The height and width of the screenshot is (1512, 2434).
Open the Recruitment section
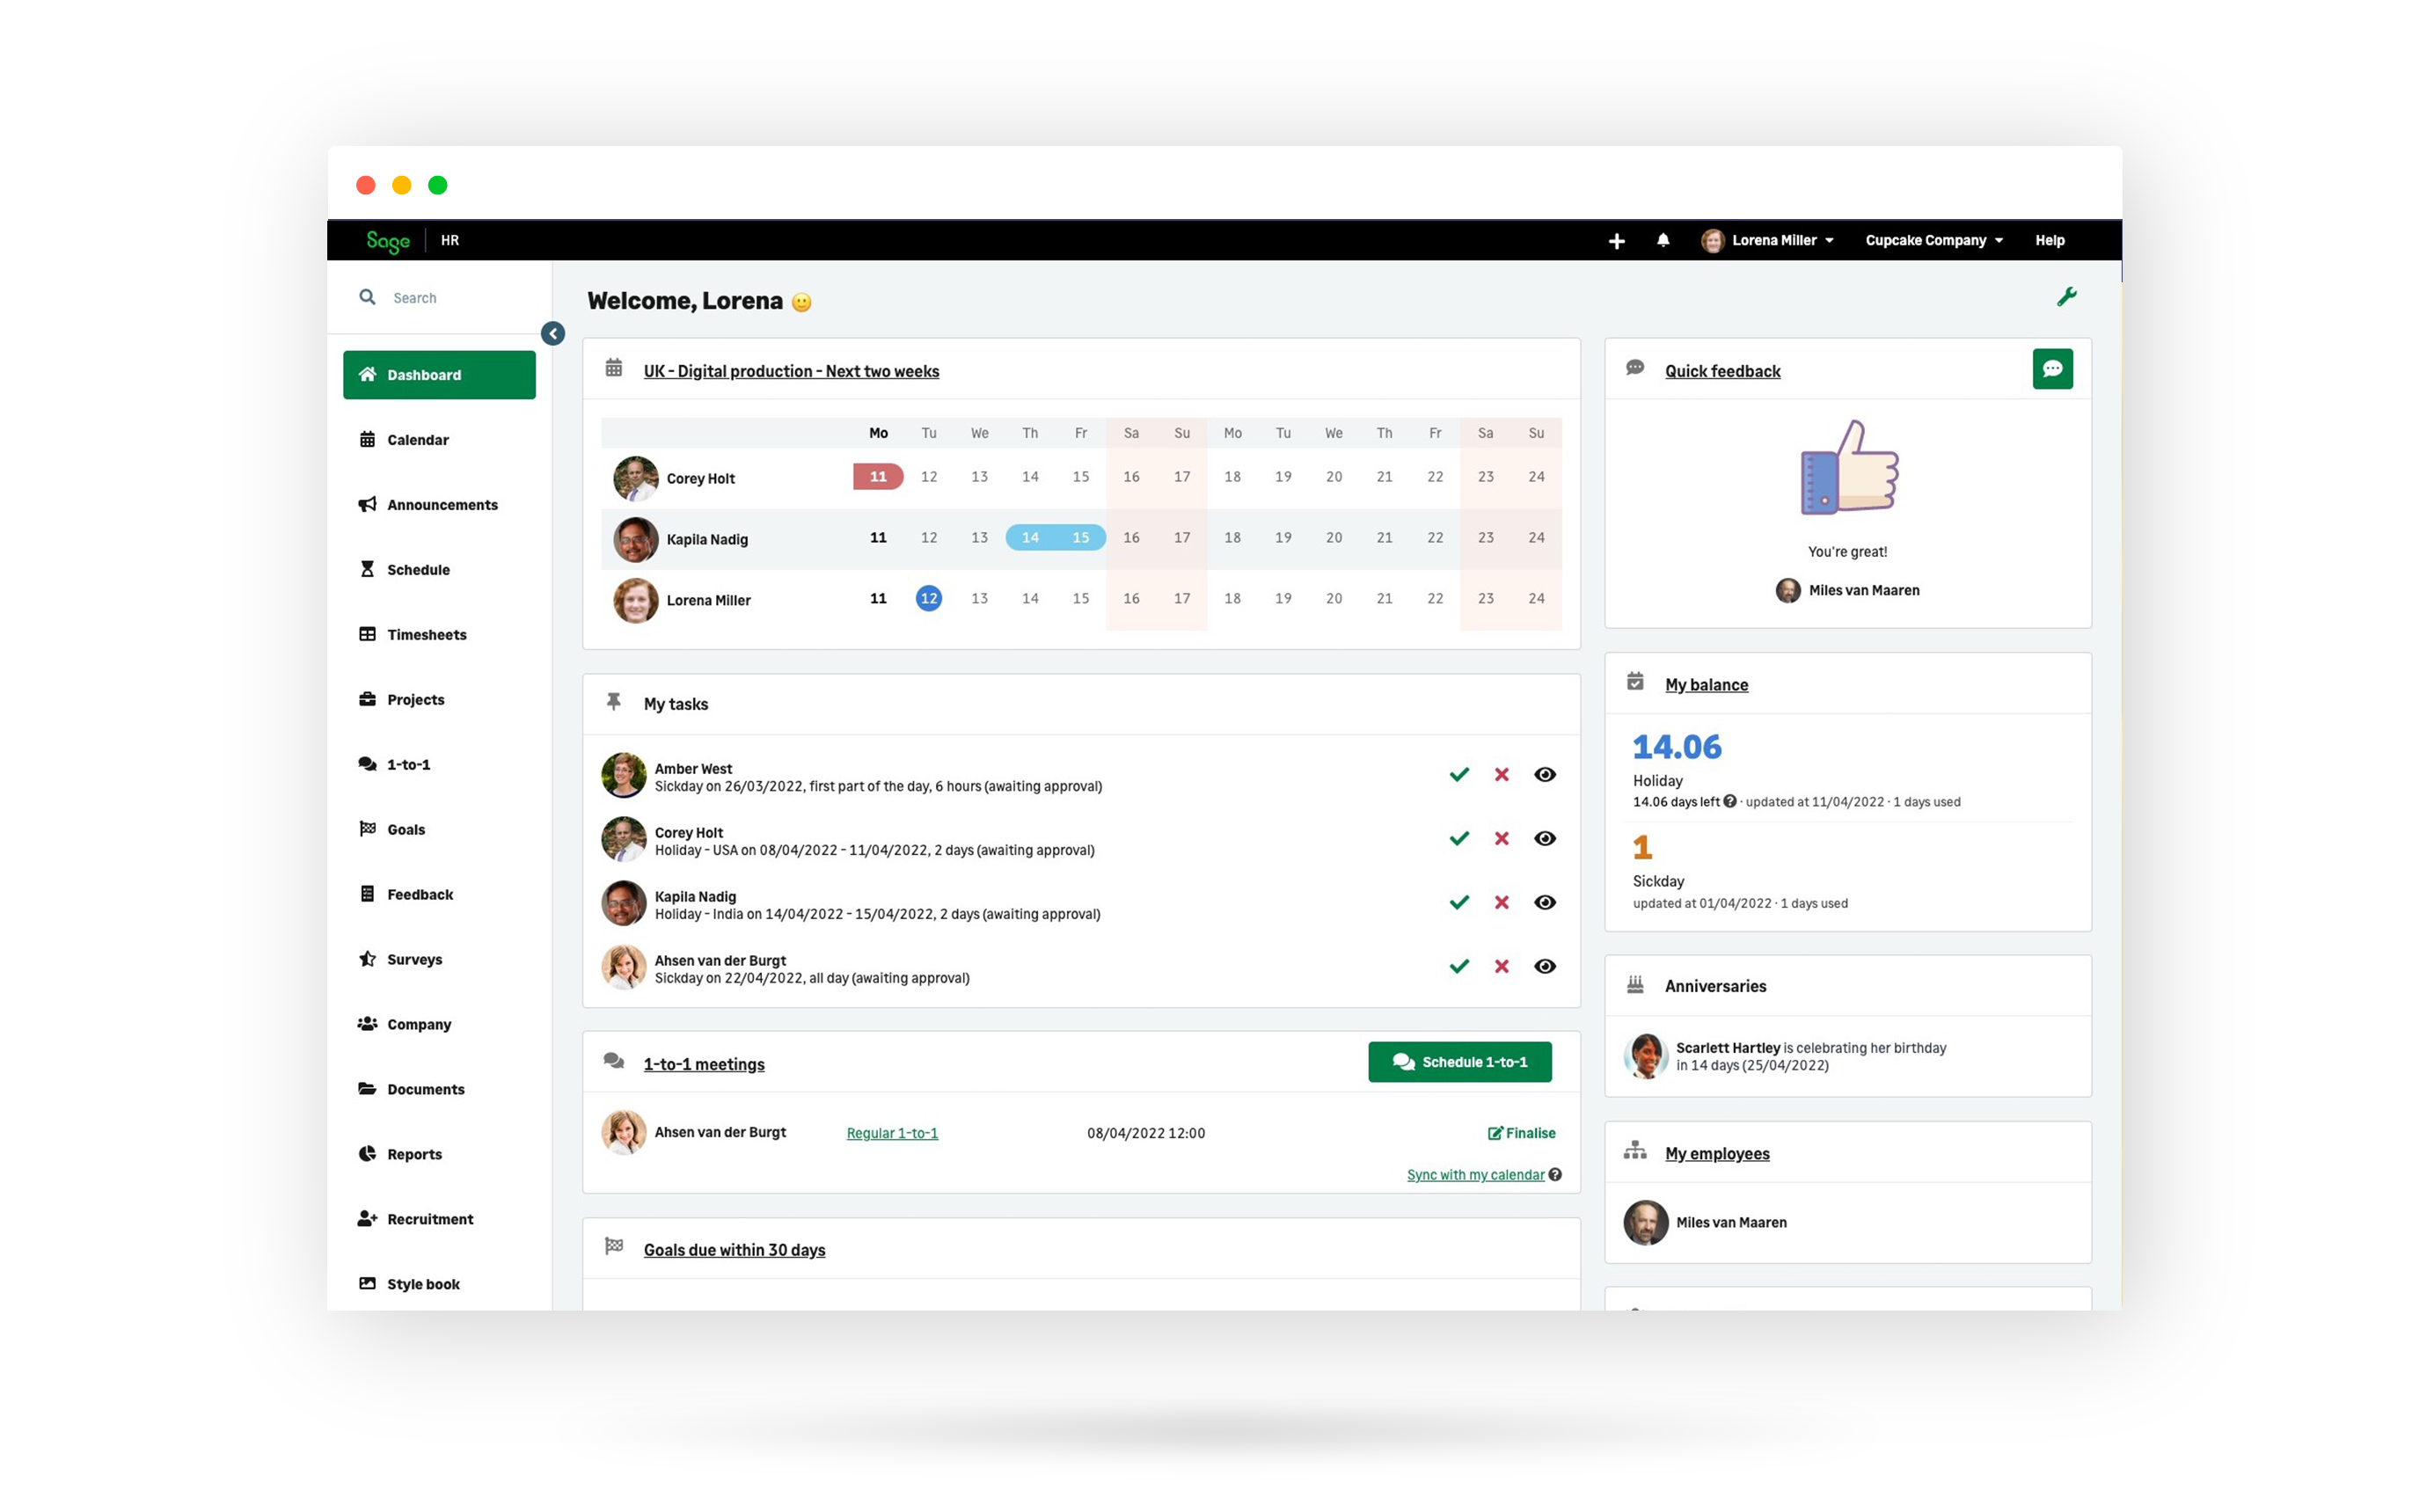pyautogui.click(x=432, y=1217)
